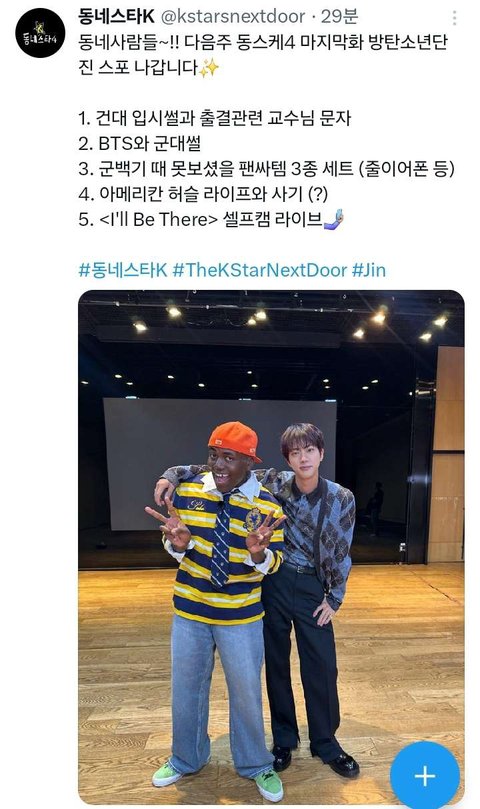This screenshot has height=809, width=480.
Task: Click list item 1 about 건대 입시썰
Action: click(x=215, y=118)
